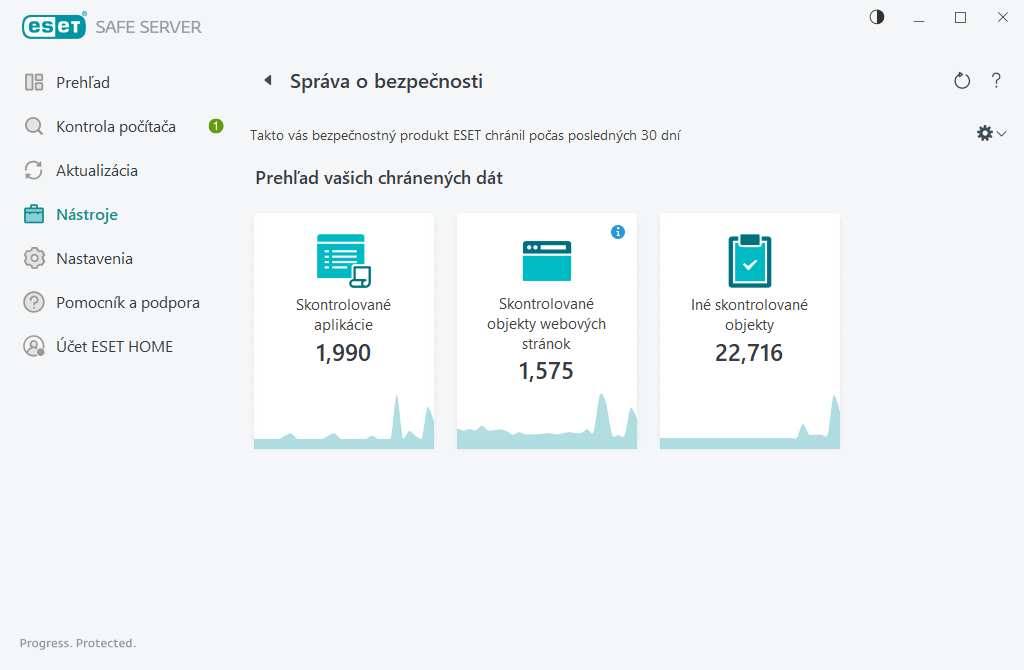Open the Skontrolované aplikácie card
Screen dimensions: 1024x670
[x=344, y=330]
